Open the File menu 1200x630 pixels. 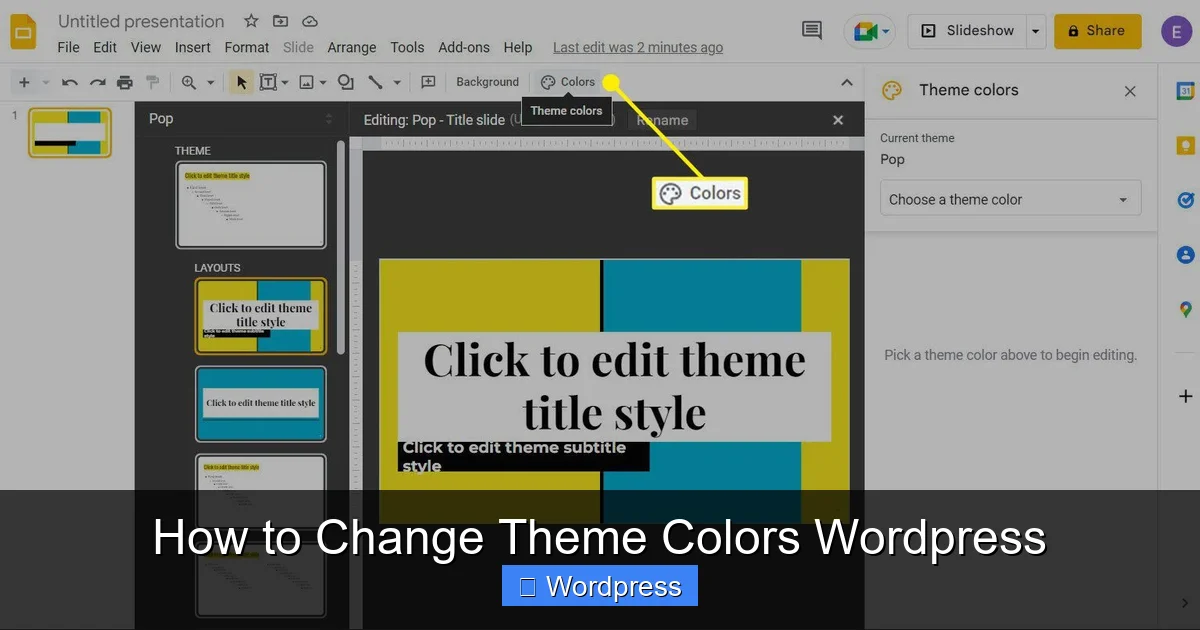coord(68,47)
